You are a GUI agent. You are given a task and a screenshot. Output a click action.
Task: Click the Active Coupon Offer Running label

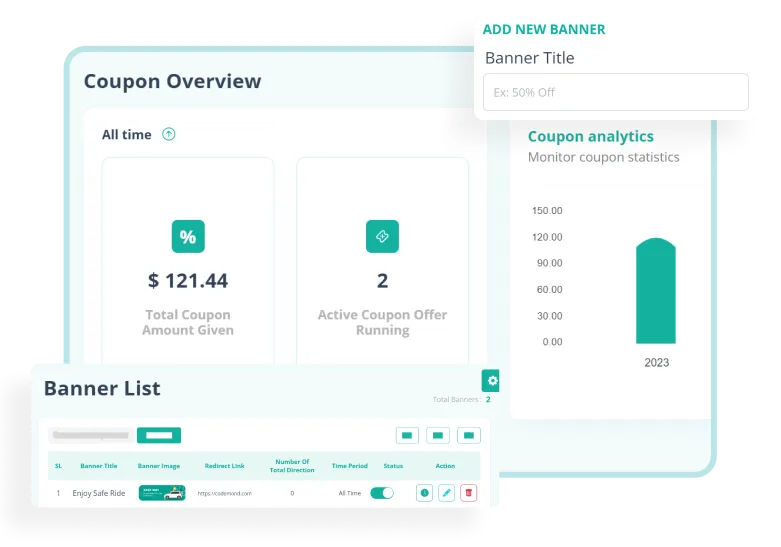pos(383,322)
